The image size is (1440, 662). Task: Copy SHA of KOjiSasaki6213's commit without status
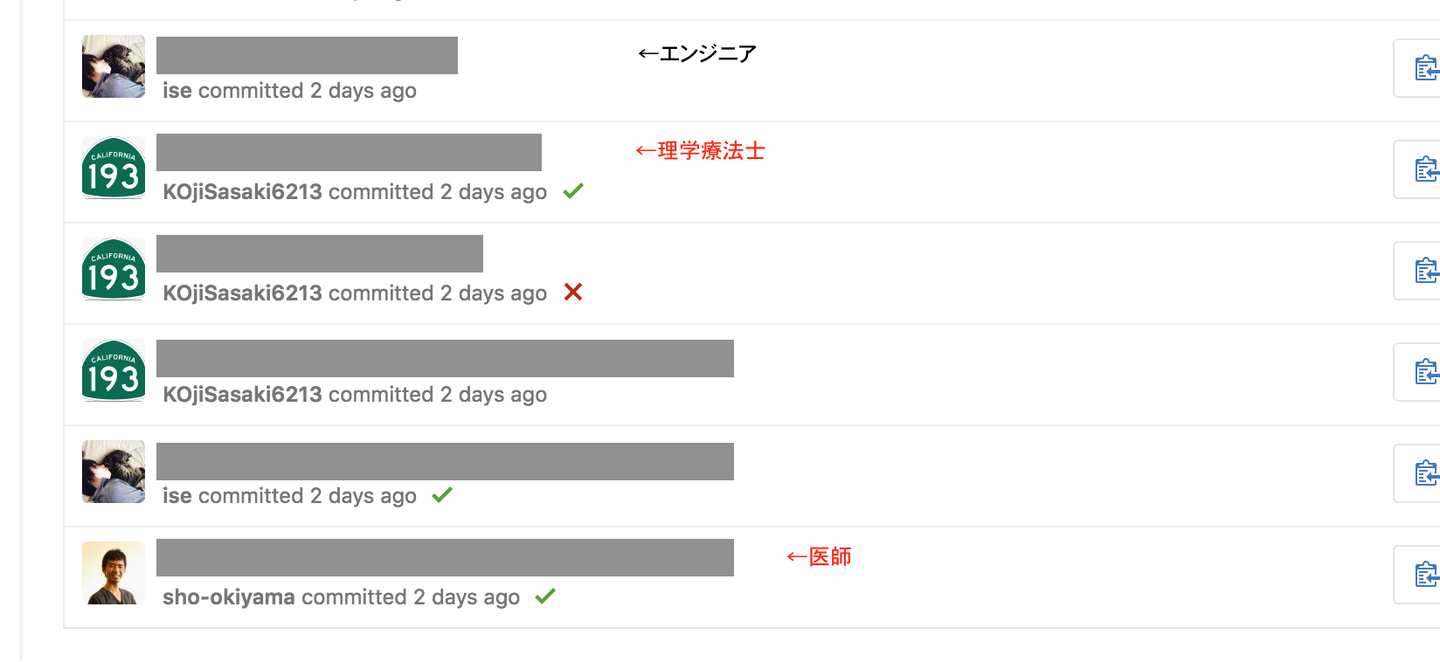coord(1424,372)
